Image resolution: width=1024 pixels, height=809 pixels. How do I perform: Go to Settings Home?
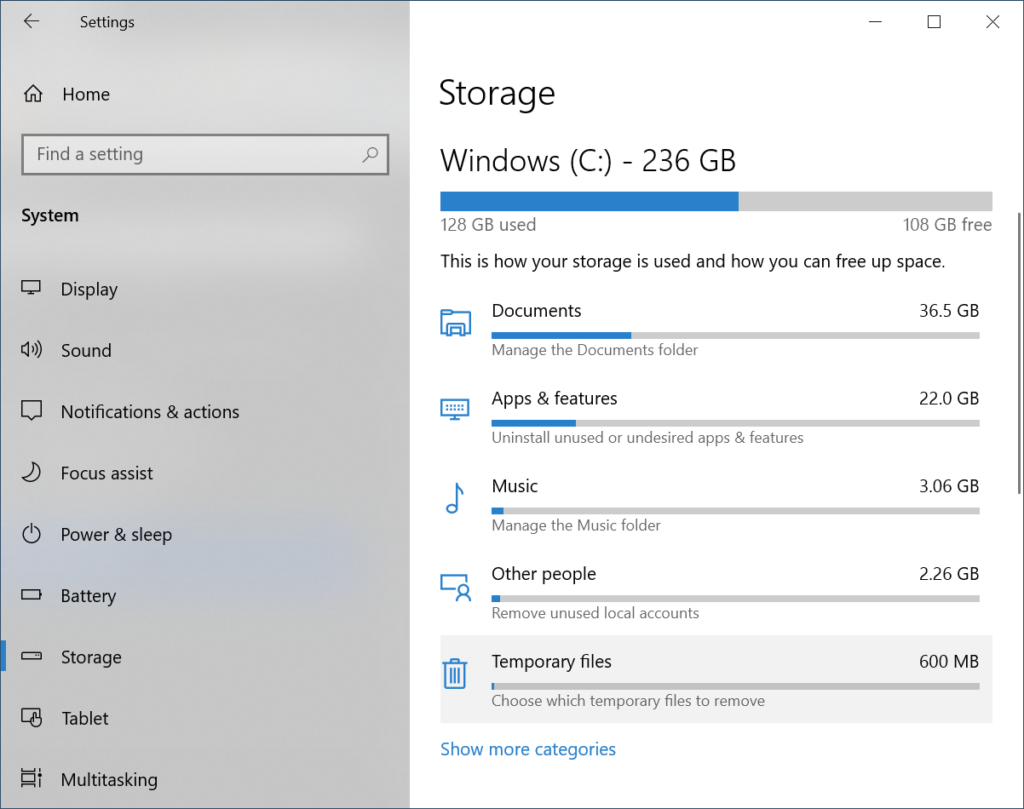(205, 94)
